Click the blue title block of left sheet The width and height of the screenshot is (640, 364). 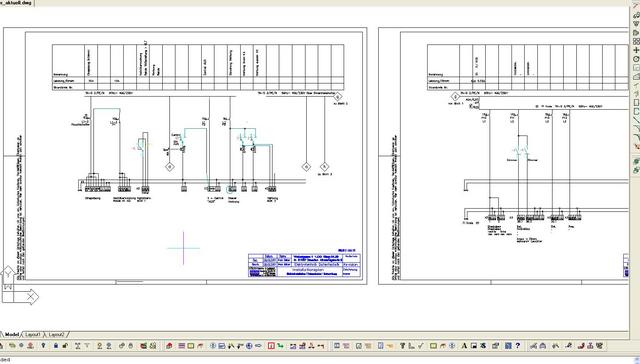(x=304, y=265)
